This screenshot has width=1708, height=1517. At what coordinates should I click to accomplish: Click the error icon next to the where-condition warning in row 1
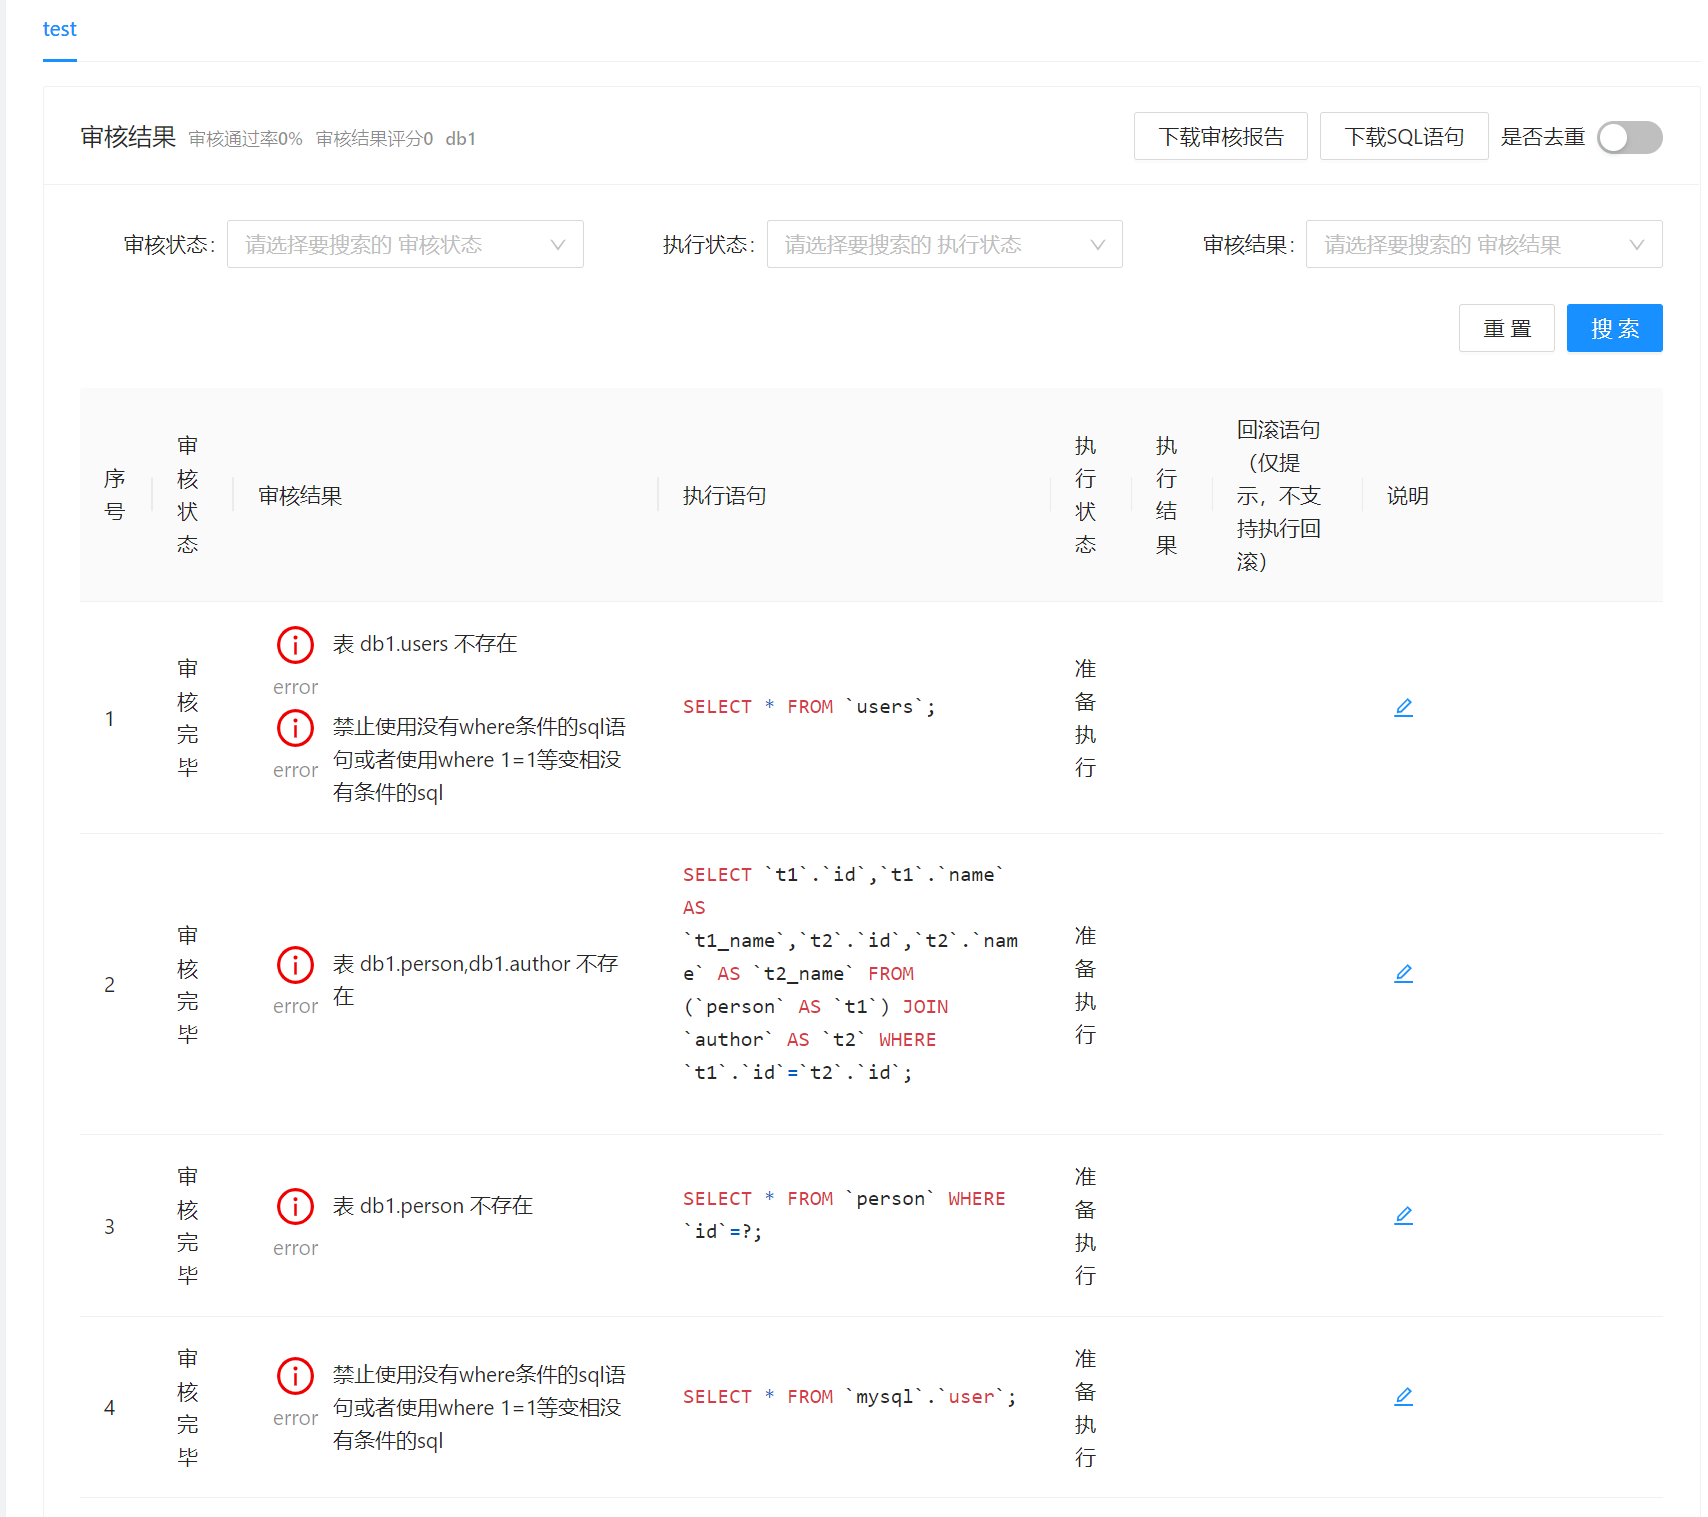[x=295, y=727]
